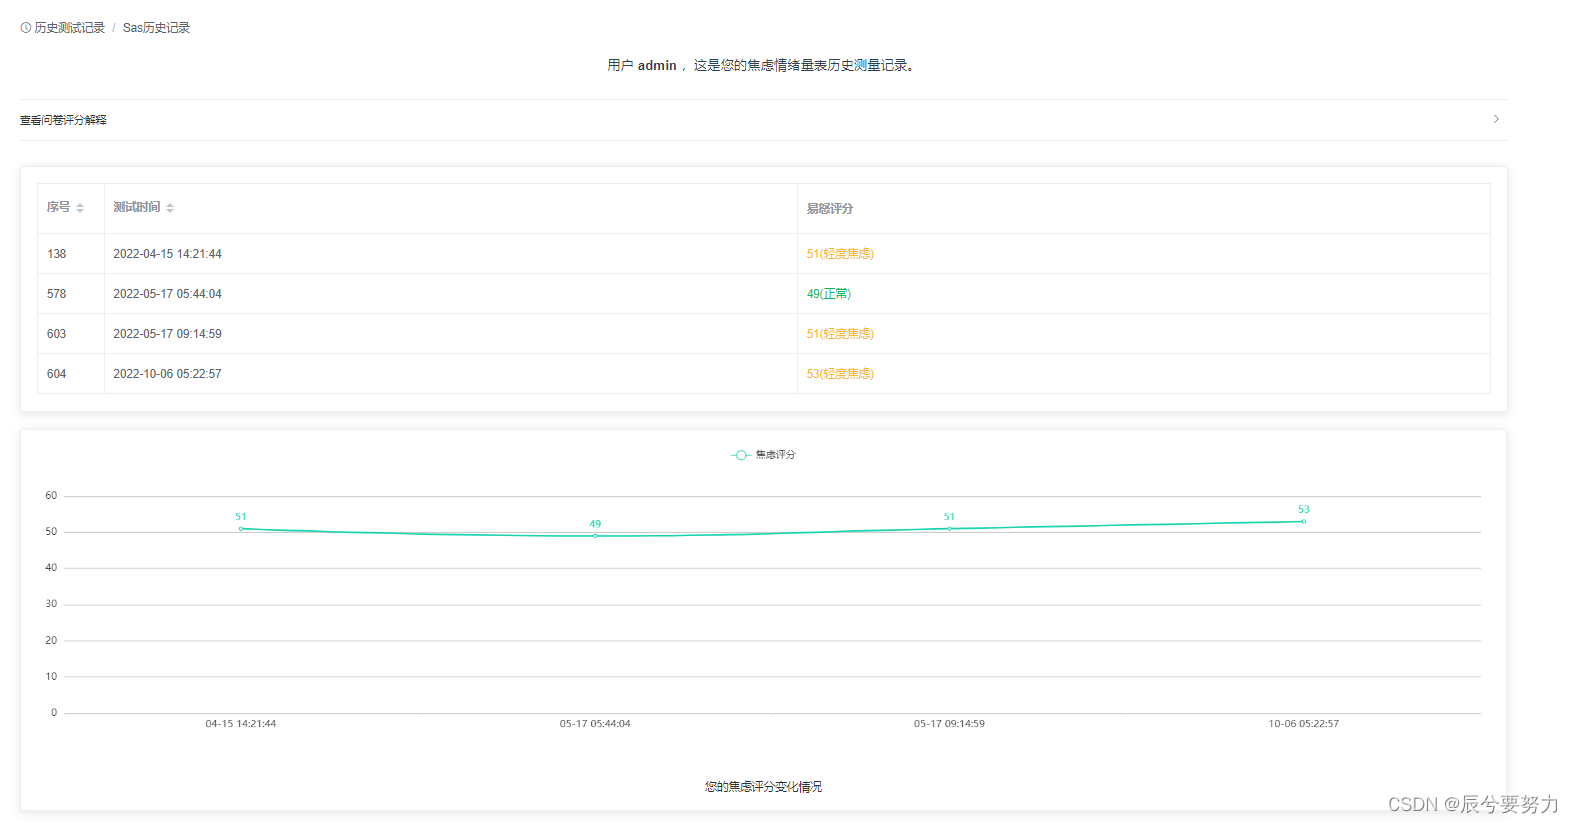Click test time 2022-05-17 09:14:59
Image resolution: width=1572 pixels, height=823 pixels.
click(x=167, y=334)
